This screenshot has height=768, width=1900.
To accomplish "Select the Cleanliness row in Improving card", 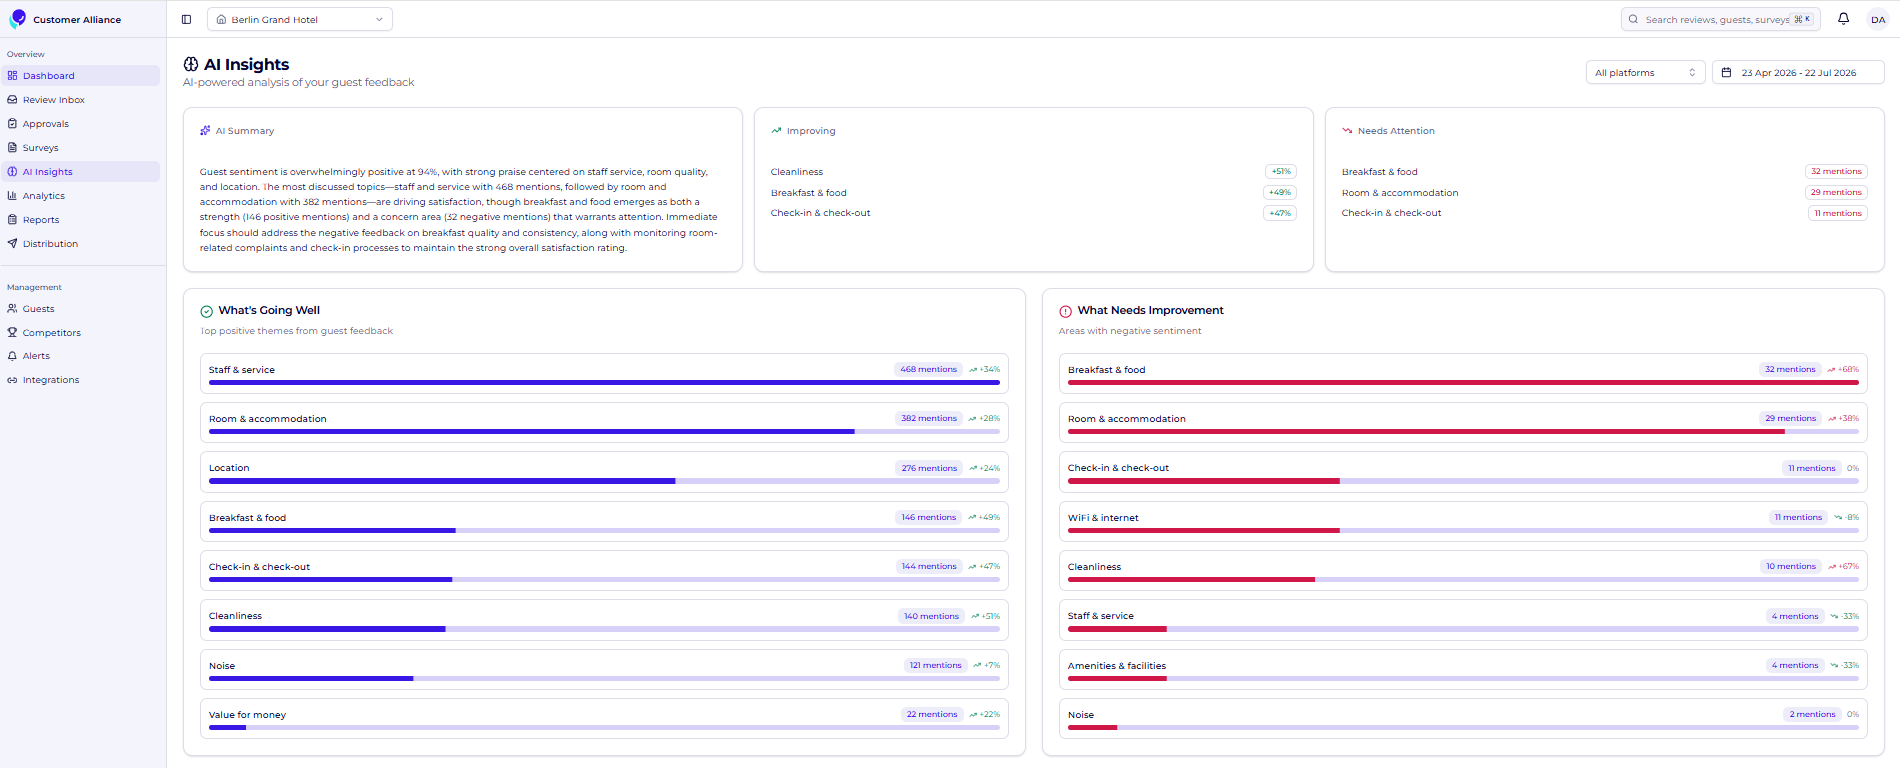I will (1033, 172).
